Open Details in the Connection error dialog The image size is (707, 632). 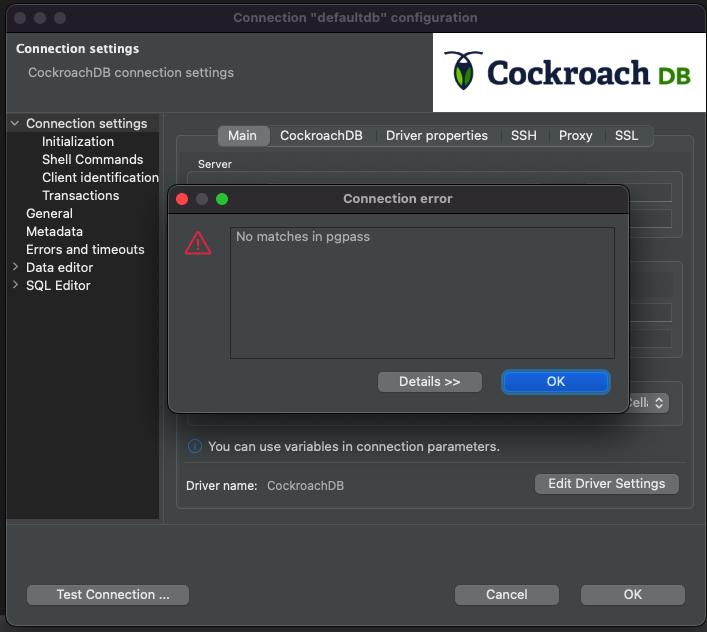[x=429, y=382]
